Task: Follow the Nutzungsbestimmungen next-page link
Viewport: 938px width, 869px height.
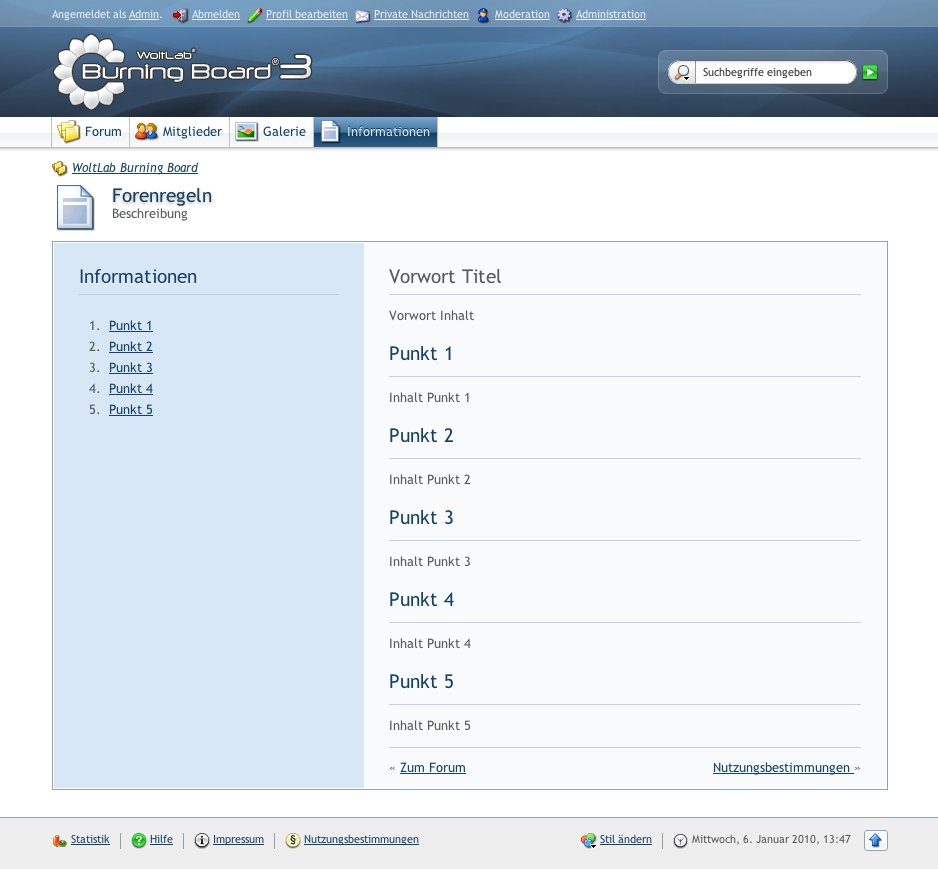Action: (781, 768)
